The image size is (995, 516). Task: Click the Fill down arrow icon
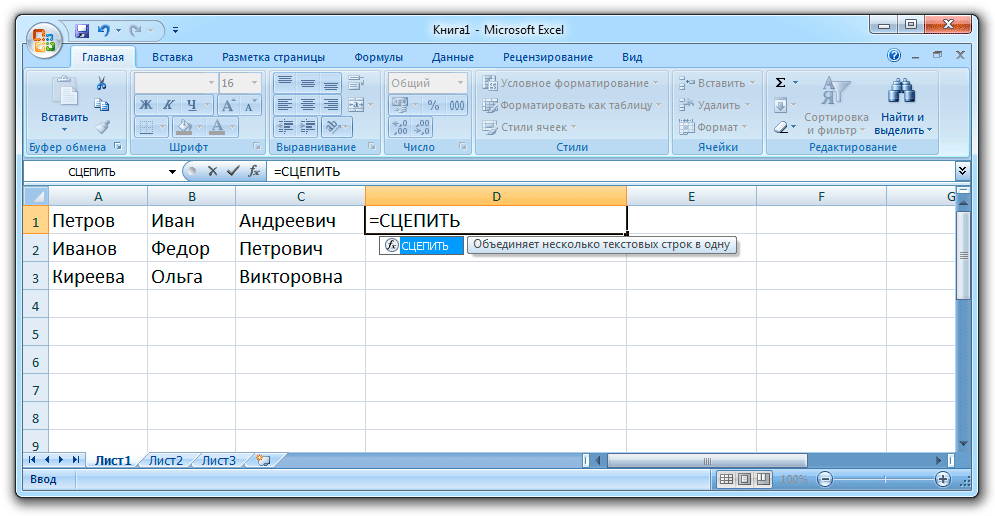point(781,105)
